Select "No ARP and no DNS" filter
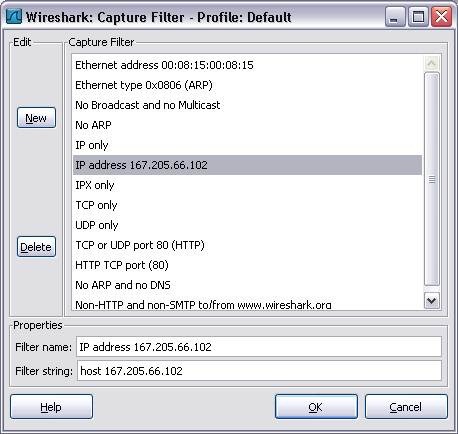 pos(247,285)
